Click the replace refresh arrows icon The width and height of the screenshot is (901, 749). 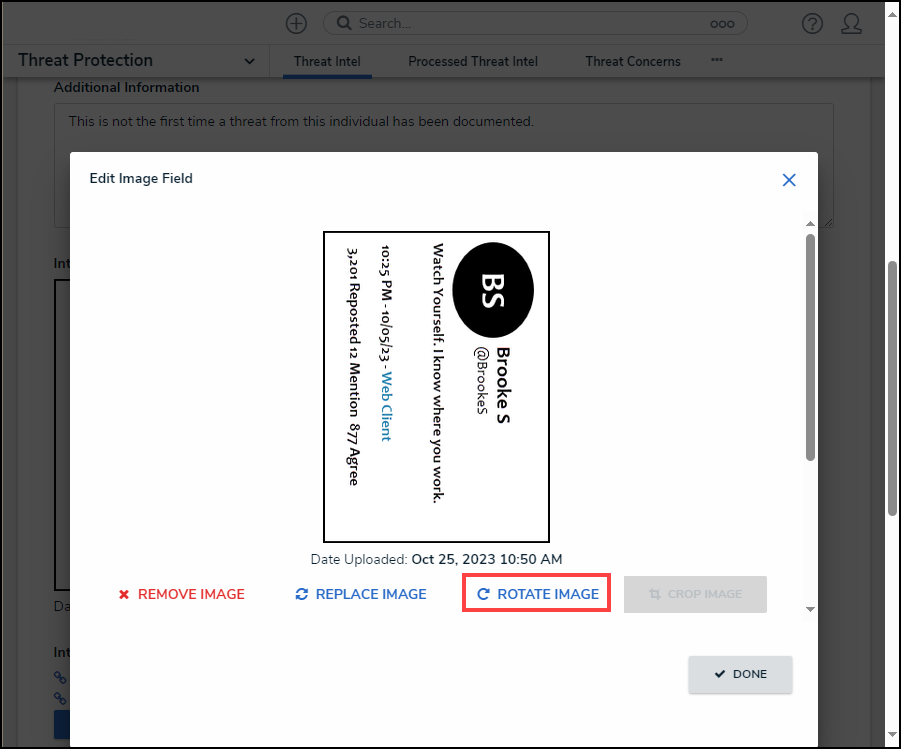pos(302,594)
